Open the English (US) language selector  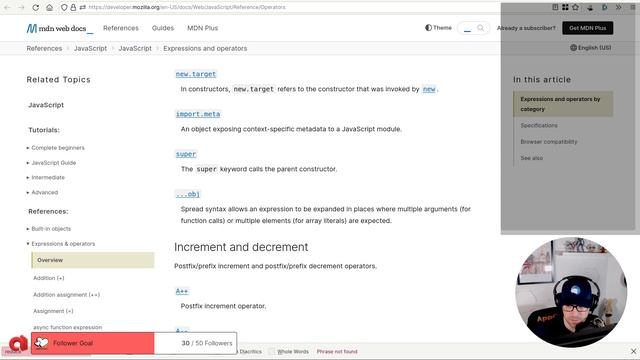pos(591,48)
